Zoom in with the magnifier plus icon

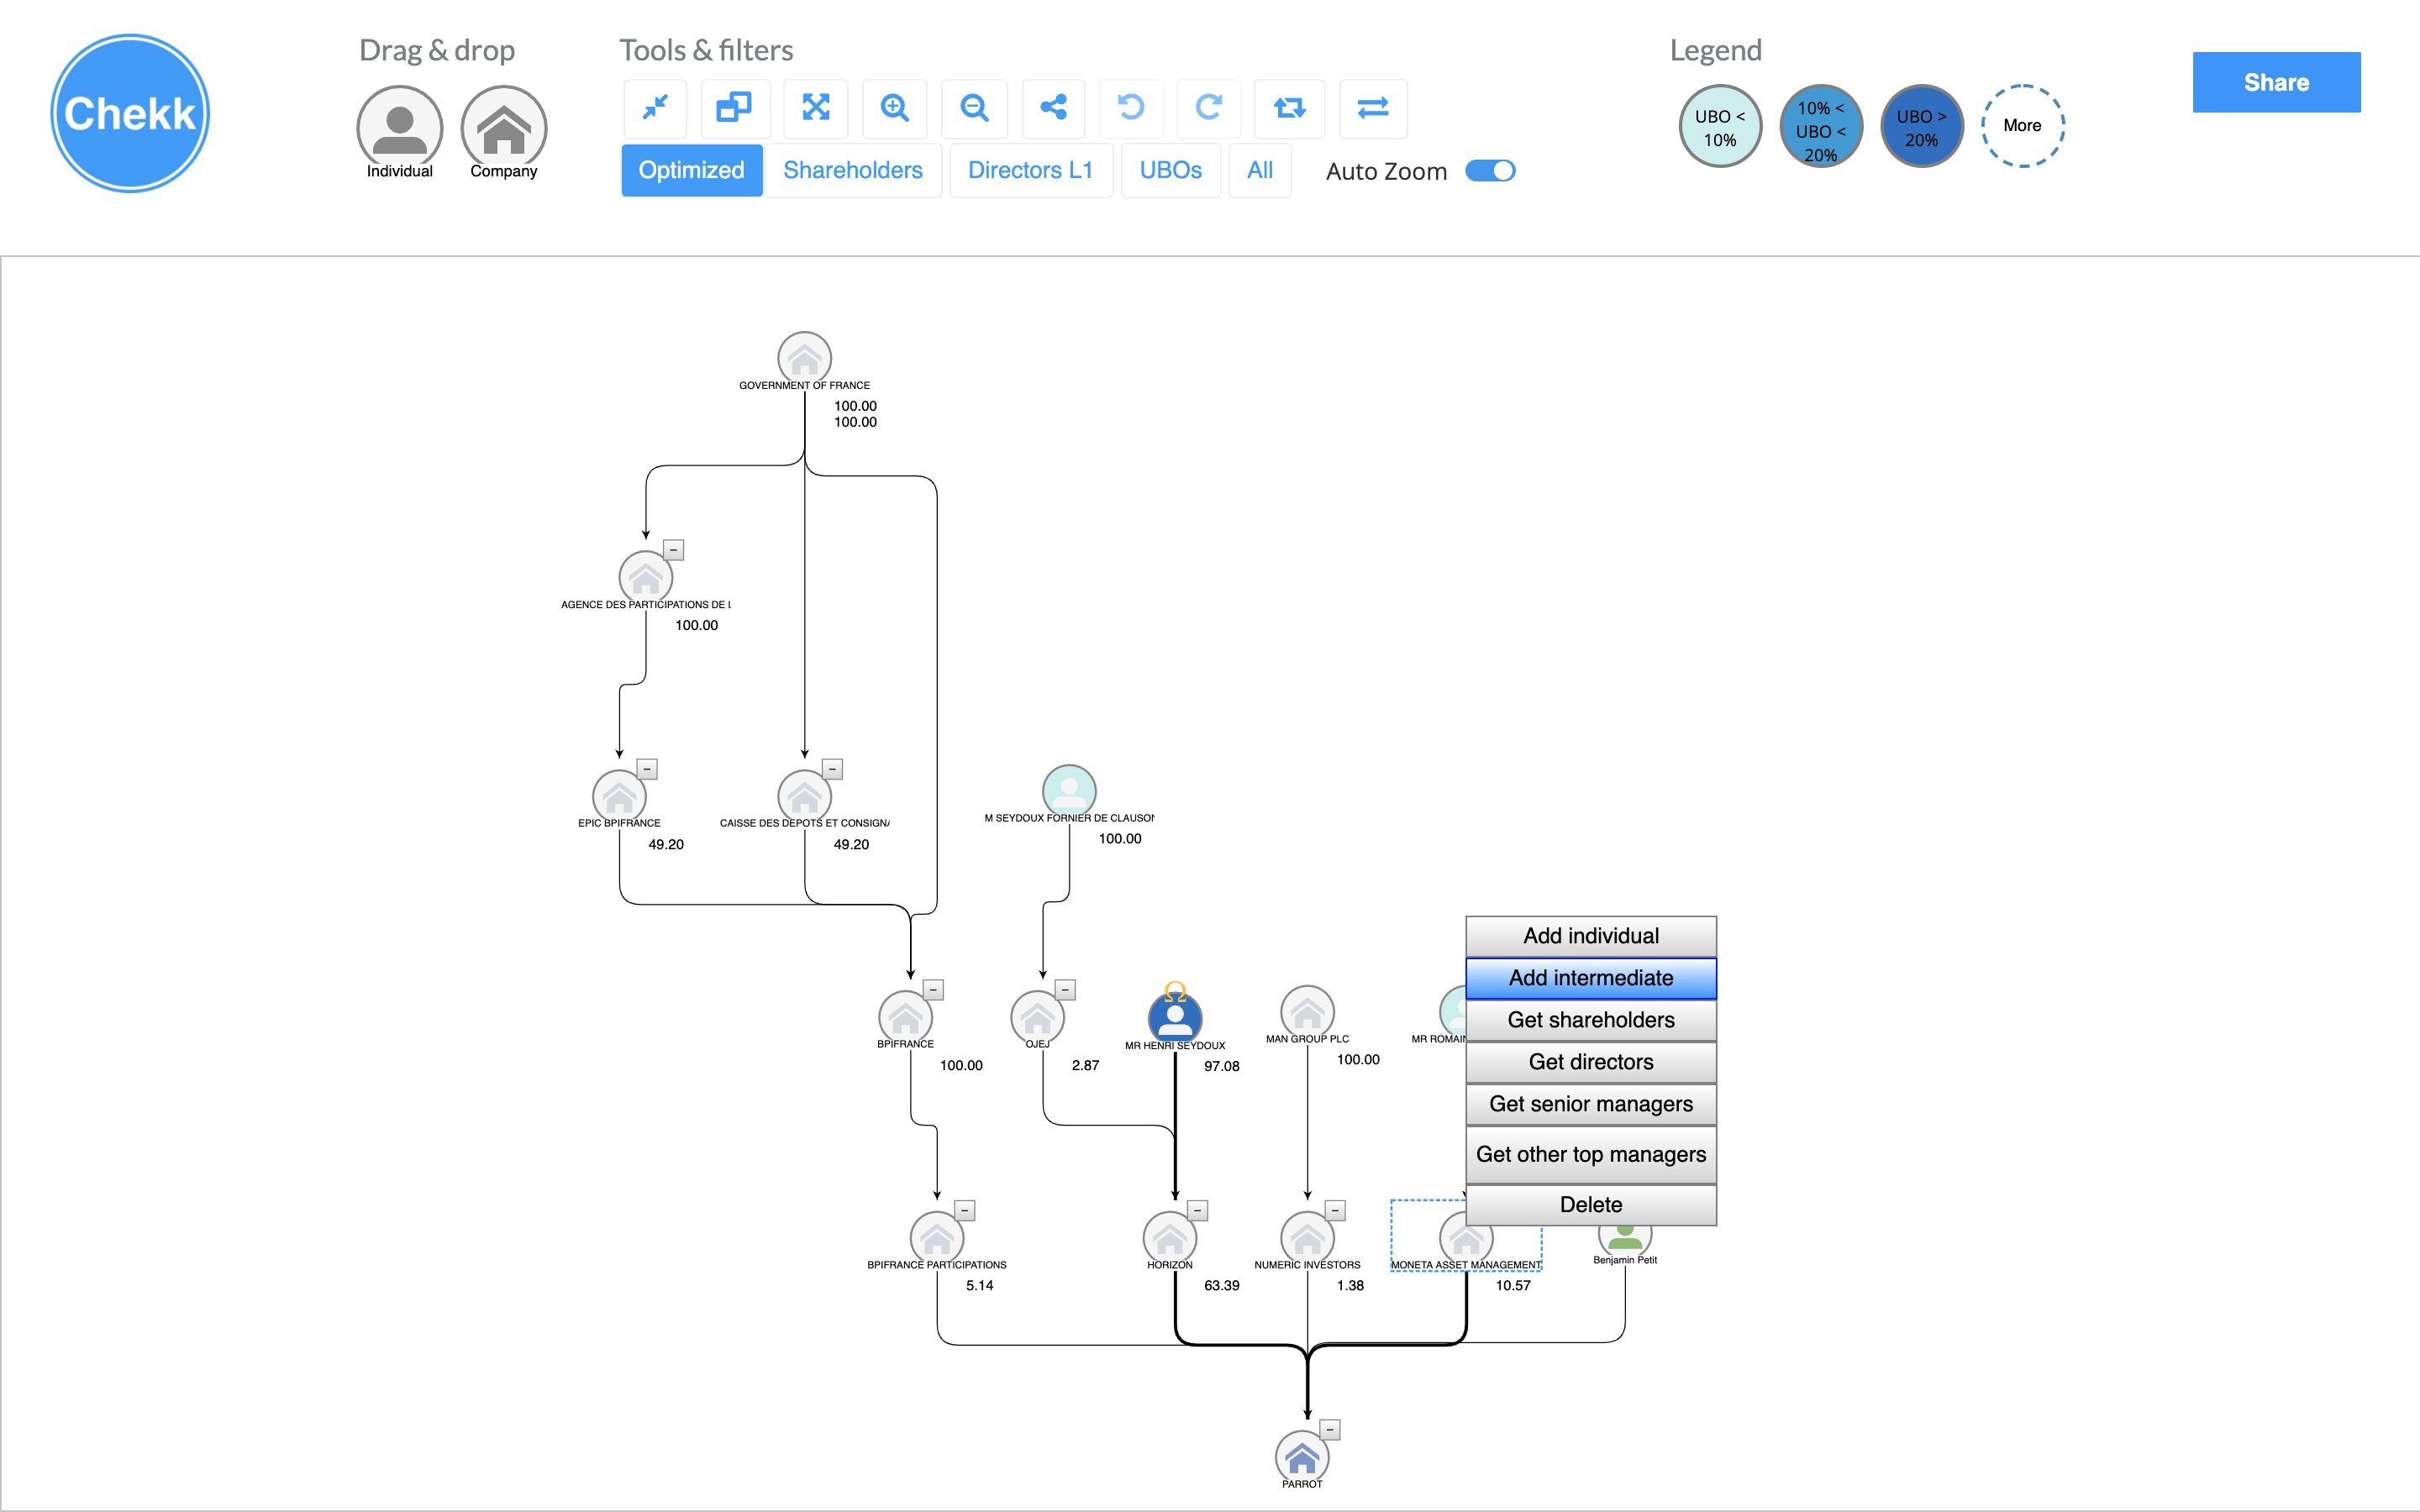(895, 108)
